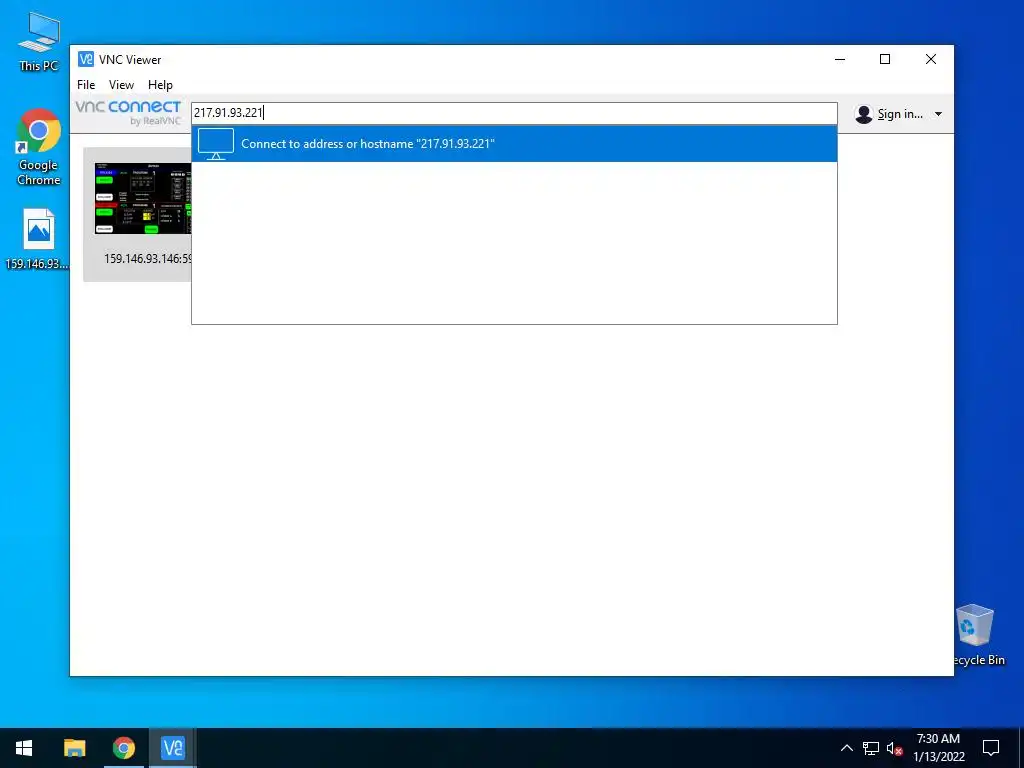Viewport: 1024px width, 768px height.
Task: Open the 159.146.93.146 connection thumbnail
Action: [143, 198]
